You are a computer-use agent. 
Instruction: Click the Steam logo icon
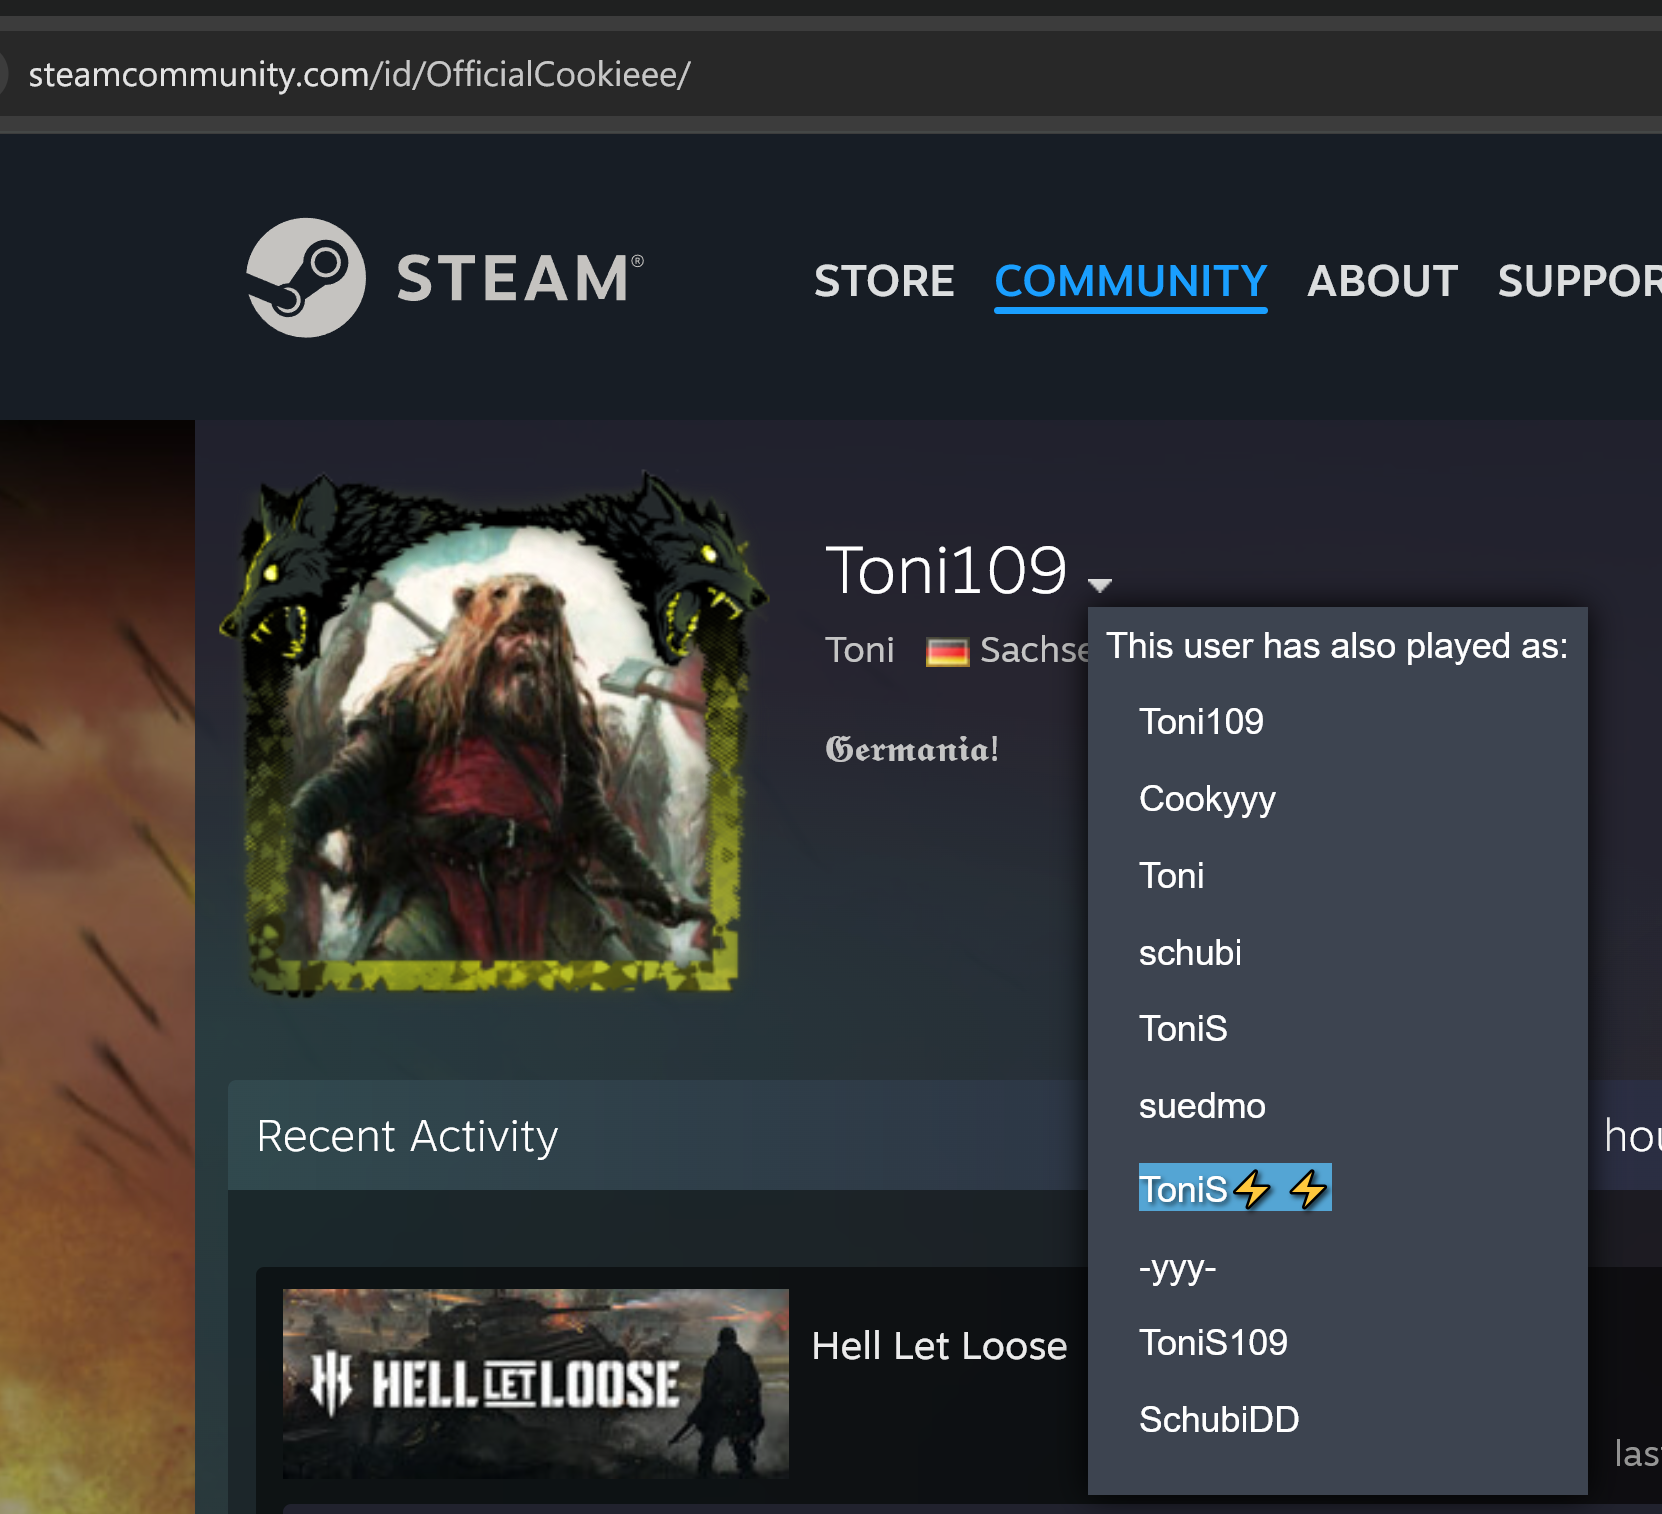305,278
